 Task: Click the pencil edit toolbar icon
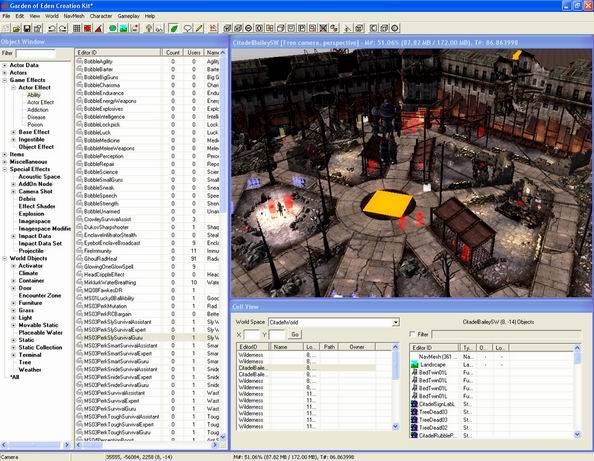coord(199,28)
